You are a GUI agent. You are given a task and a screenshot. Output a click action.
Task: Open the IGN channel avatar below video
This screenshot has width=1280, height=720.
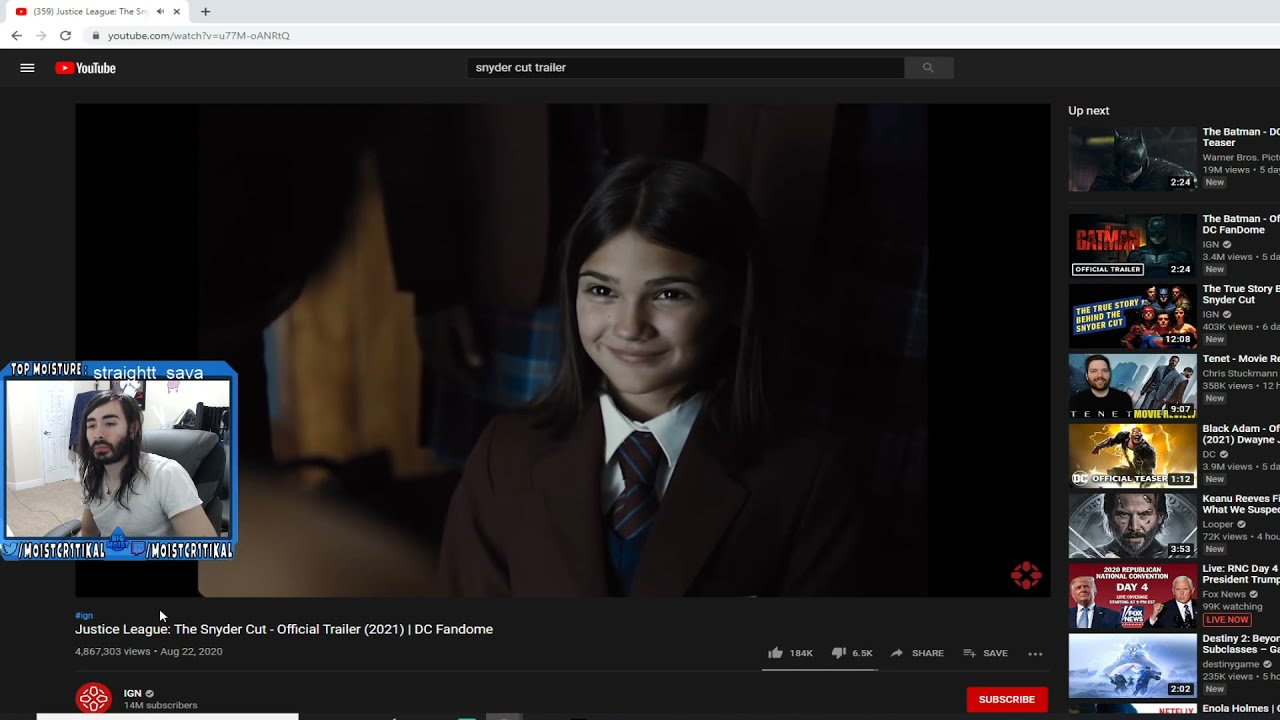point(94,698)
